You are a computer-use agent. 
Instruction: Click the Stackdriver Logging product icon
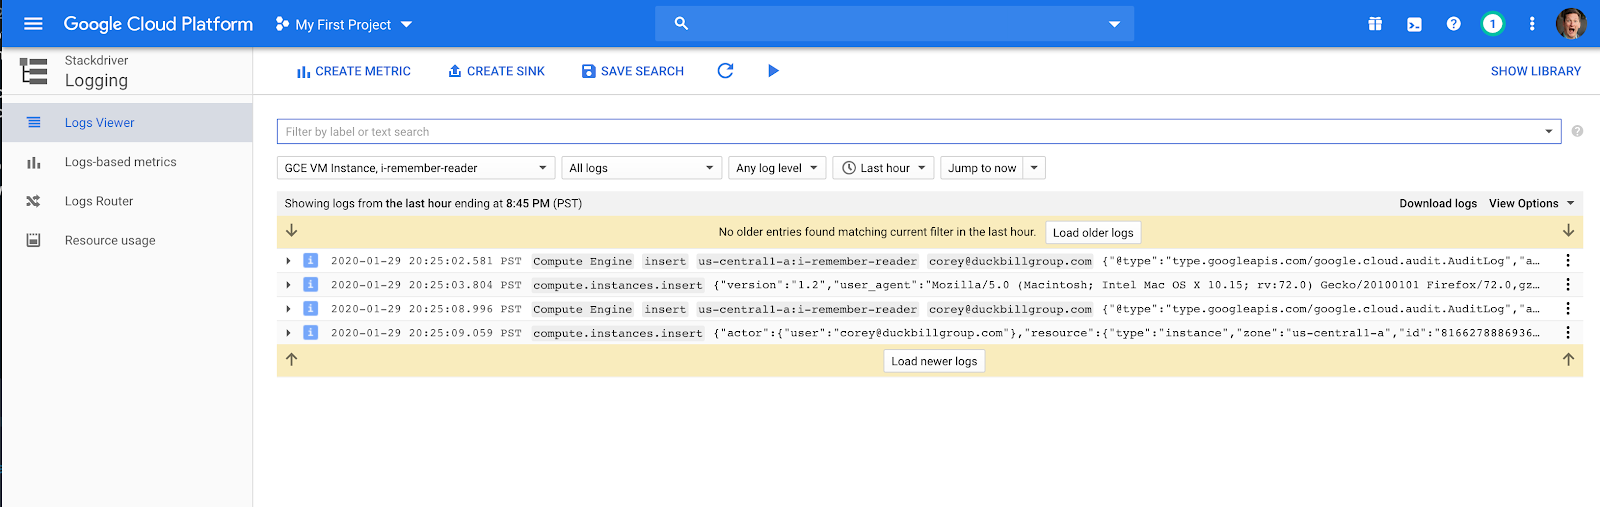click(x=34, y=71)
